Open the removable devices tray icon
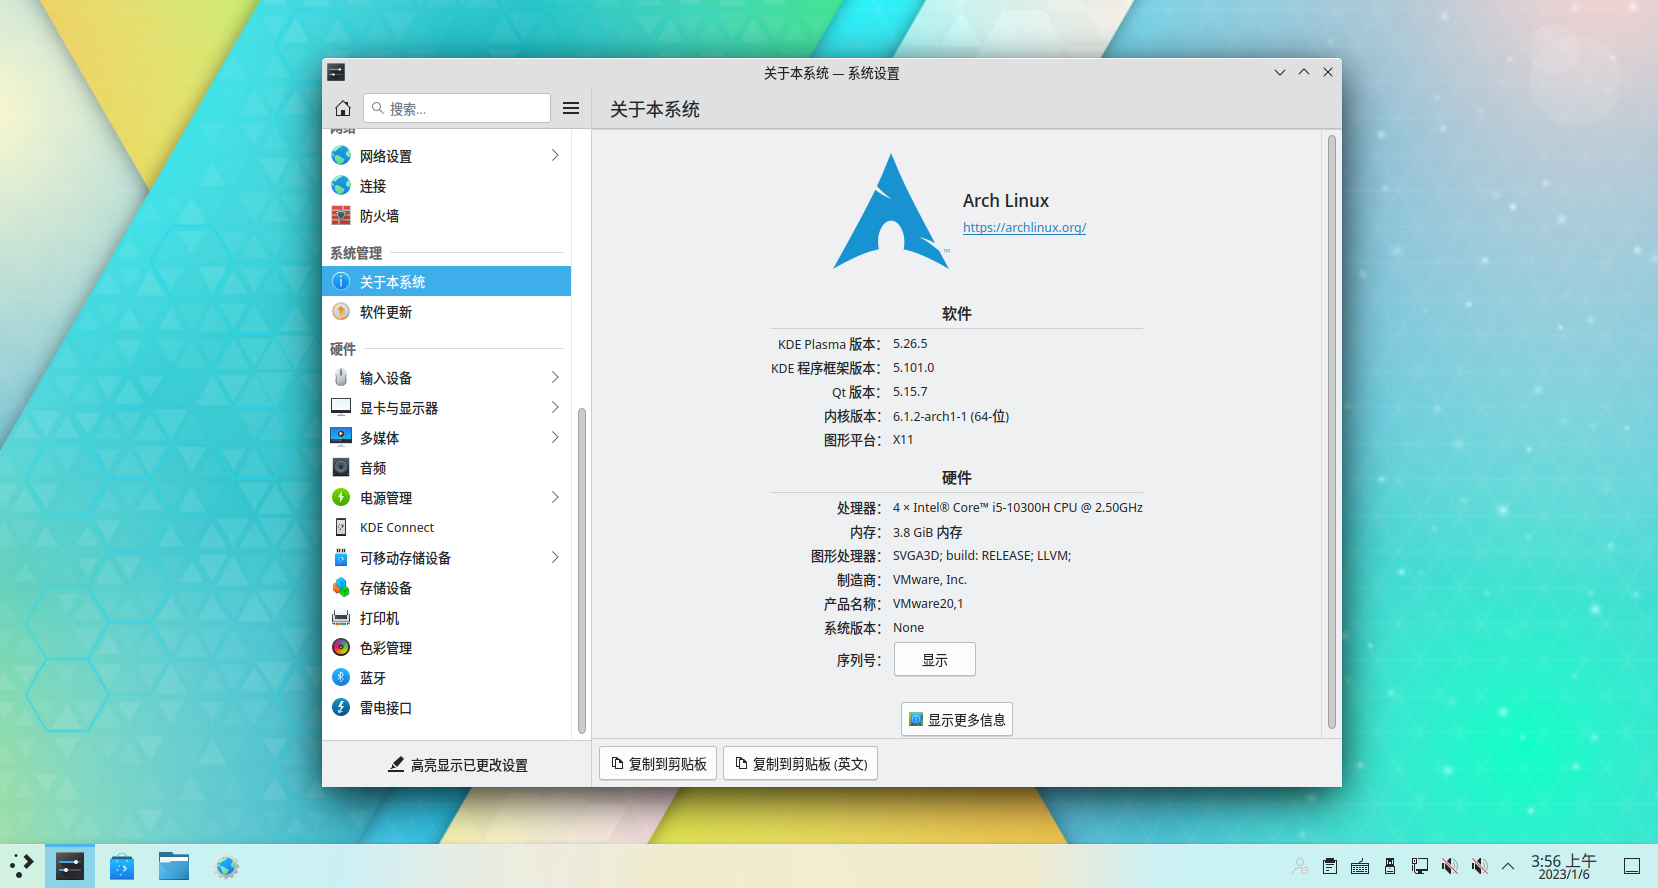This screenshot has height=888, width=1658. pyautogui.click(x=1390, y=867)
